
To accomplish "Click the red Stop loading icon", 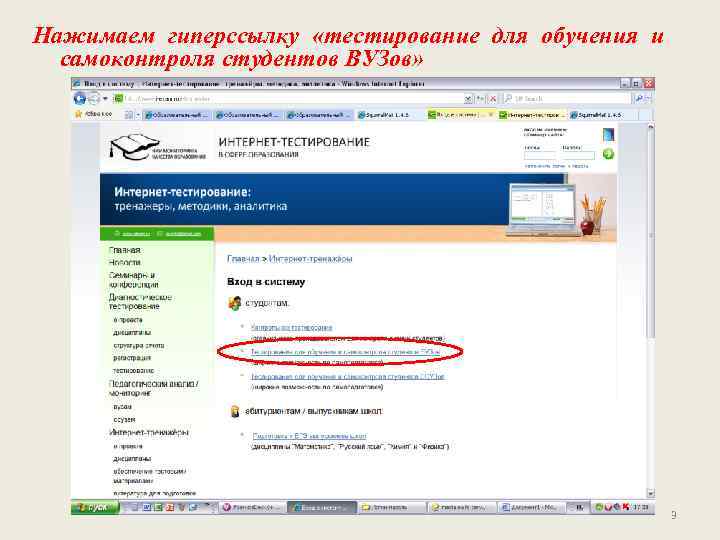I will click(493, 99).
